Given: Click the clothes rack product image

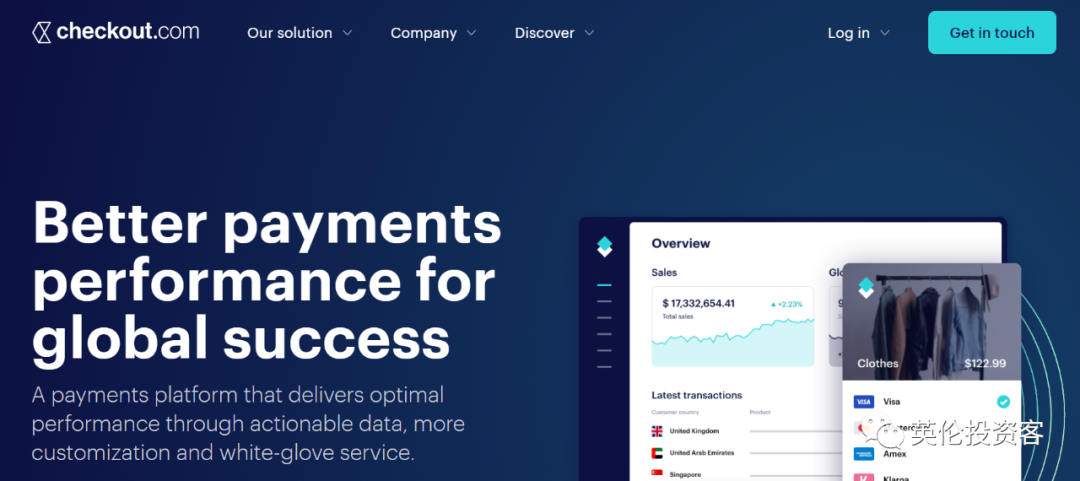Looking at the screenshot, I should [x=931, y=322].
